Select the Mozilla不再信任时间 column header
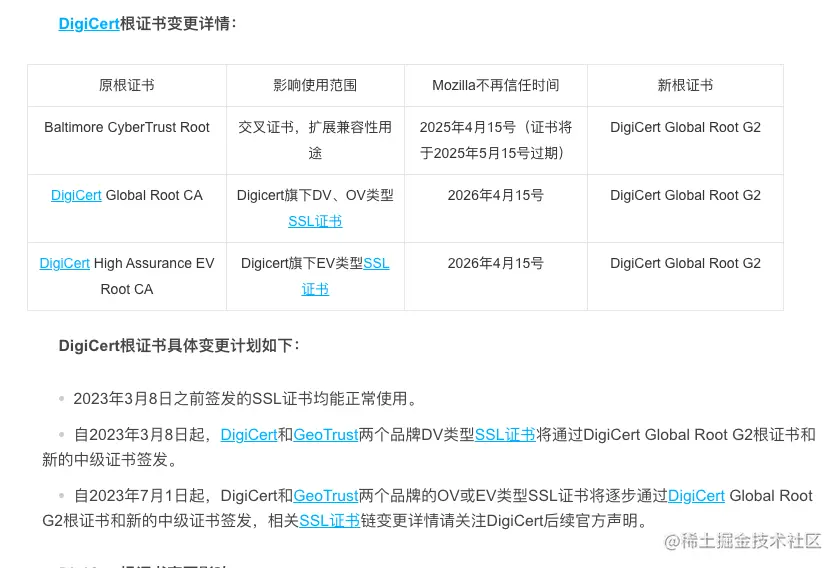The width and height of the screenshot is (839, 568). 495,85
